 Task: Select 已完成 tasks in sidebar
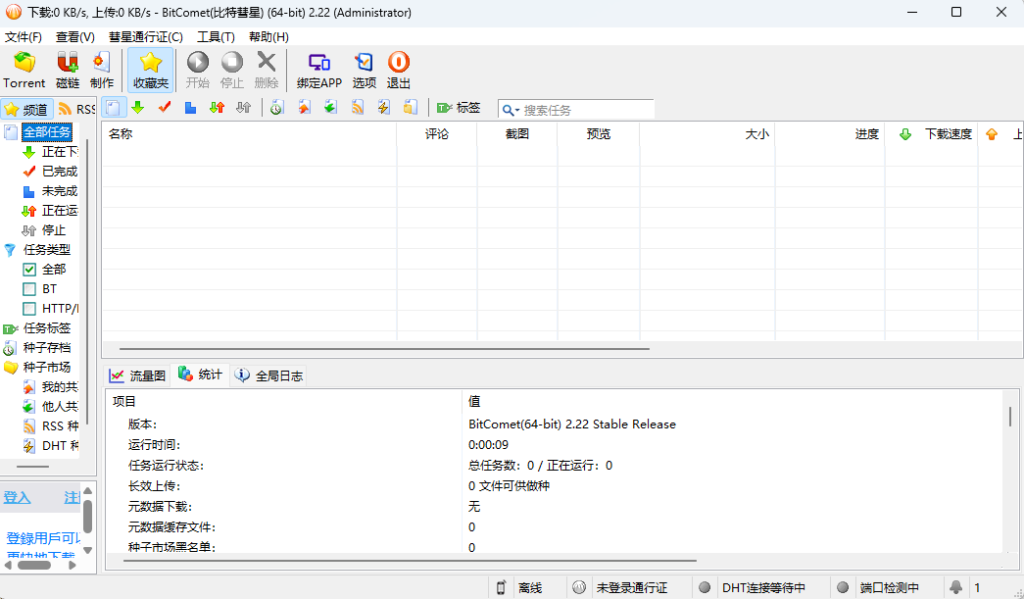tap(59, 171)
